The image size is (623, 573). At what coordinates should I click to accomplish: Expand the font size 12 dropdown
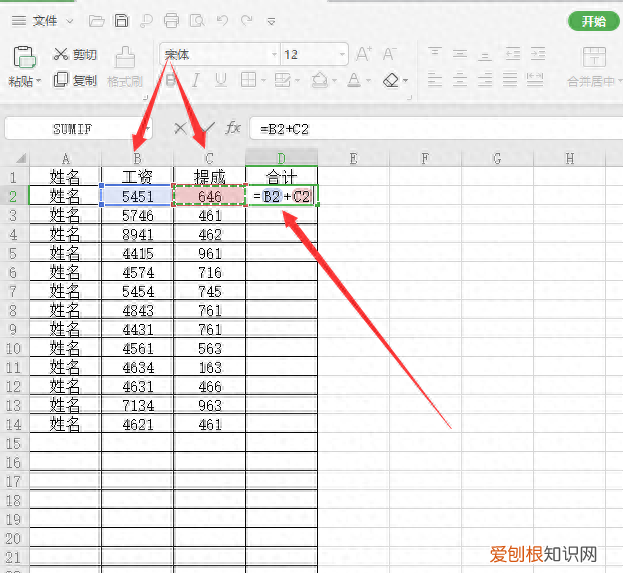coord(341,54)
